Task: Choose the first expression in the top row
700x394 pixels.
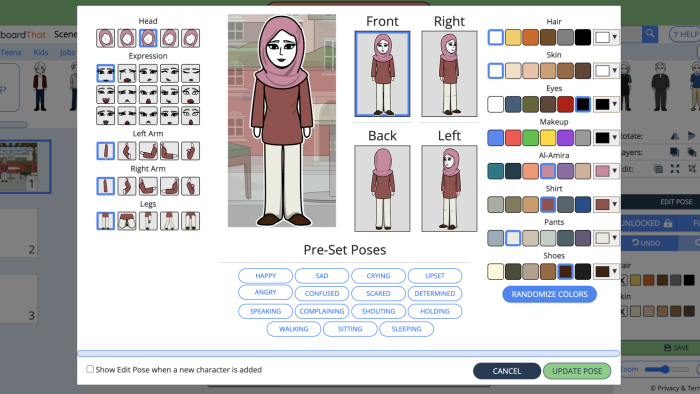Action: (x=105, y=73)
